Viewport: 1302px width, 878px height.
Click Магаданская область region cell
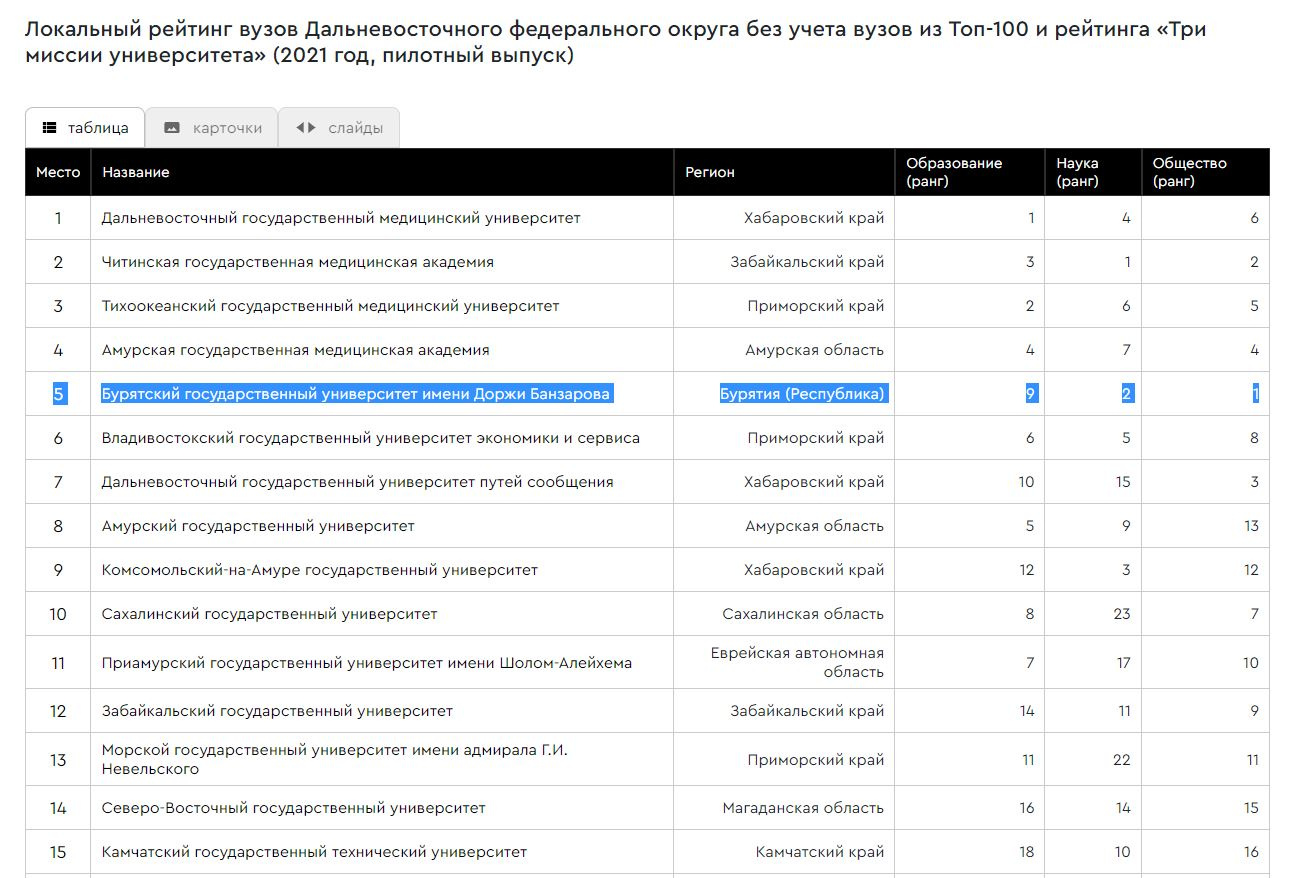[803, 808]
